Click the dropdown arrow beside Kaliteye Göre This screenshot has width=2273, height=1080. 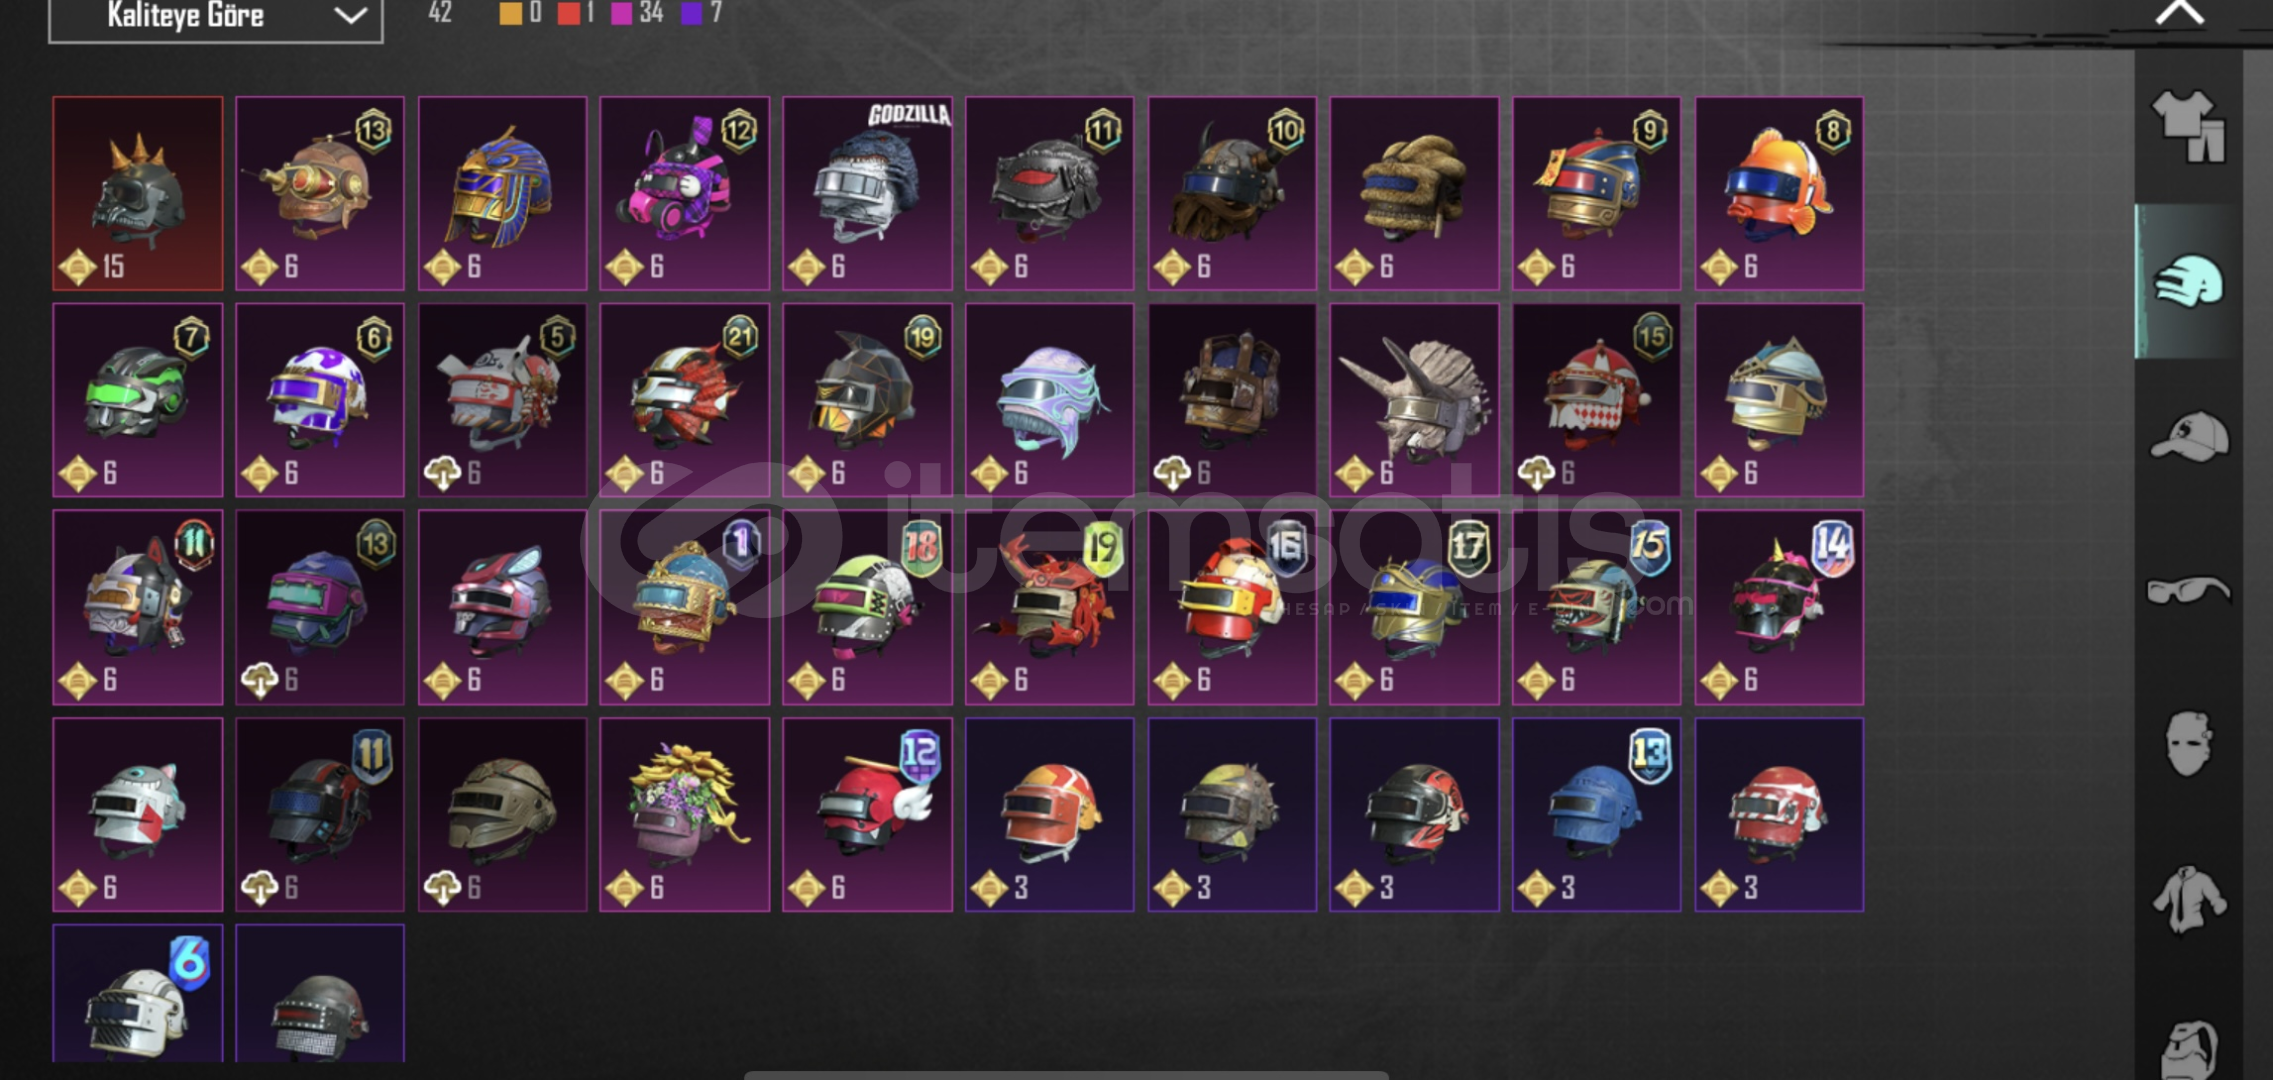point(350,15)
